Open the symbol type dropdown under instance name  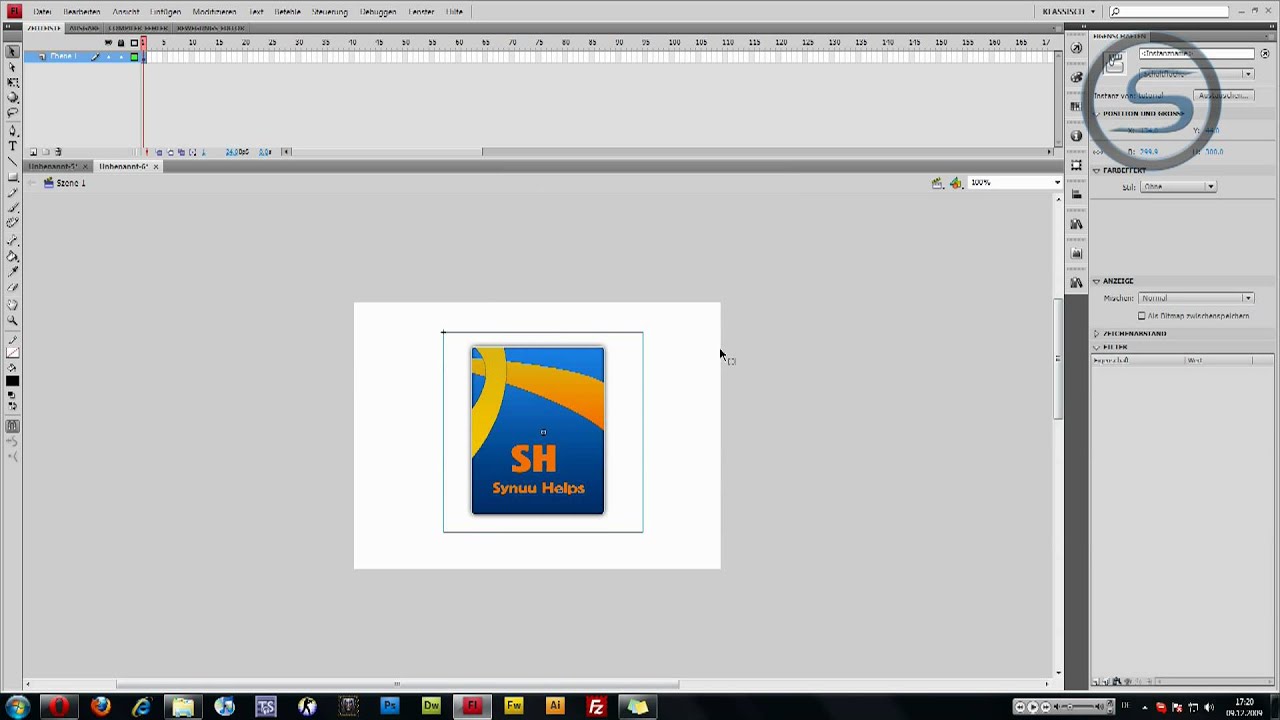point(1196,74)
